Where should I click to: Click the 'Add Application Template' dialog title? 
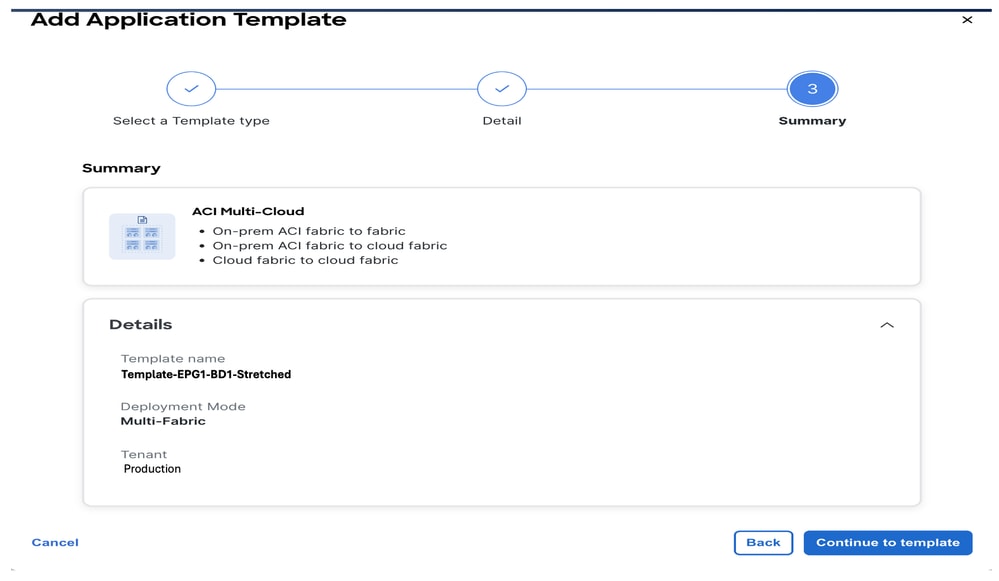[x=189, y=20]
